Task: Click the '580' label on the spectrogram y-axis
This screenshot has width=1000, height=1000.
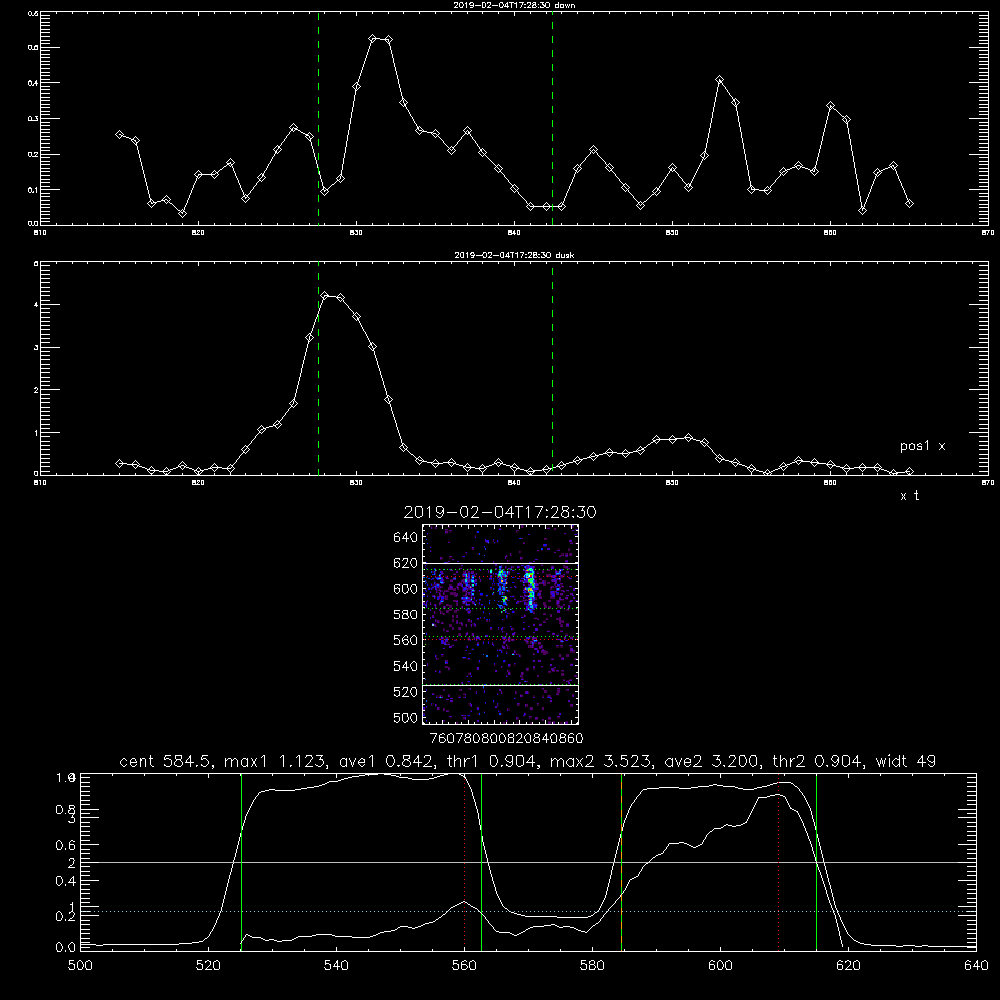Action: click(x=406, y=615)
